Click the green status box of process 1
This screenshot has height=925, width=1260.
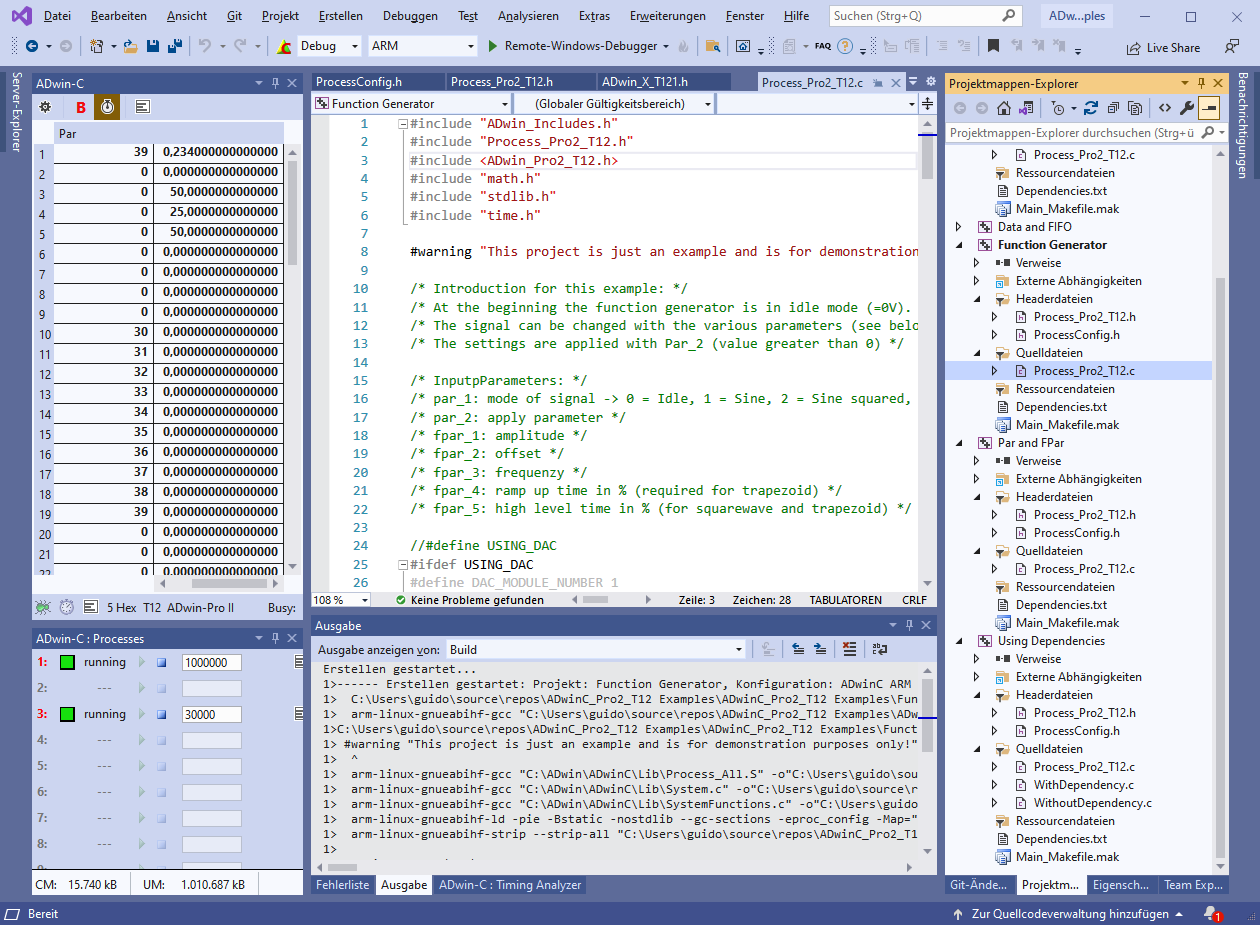67,662
